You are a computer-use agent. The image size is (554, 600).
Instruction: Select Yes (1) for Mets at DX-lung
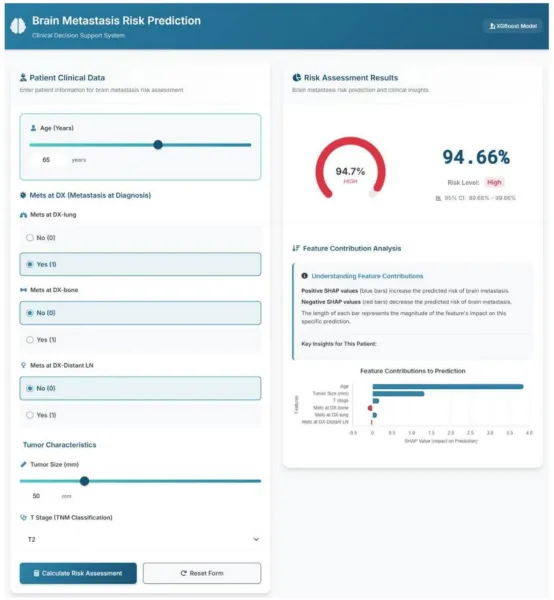click(x=140, y=264)
